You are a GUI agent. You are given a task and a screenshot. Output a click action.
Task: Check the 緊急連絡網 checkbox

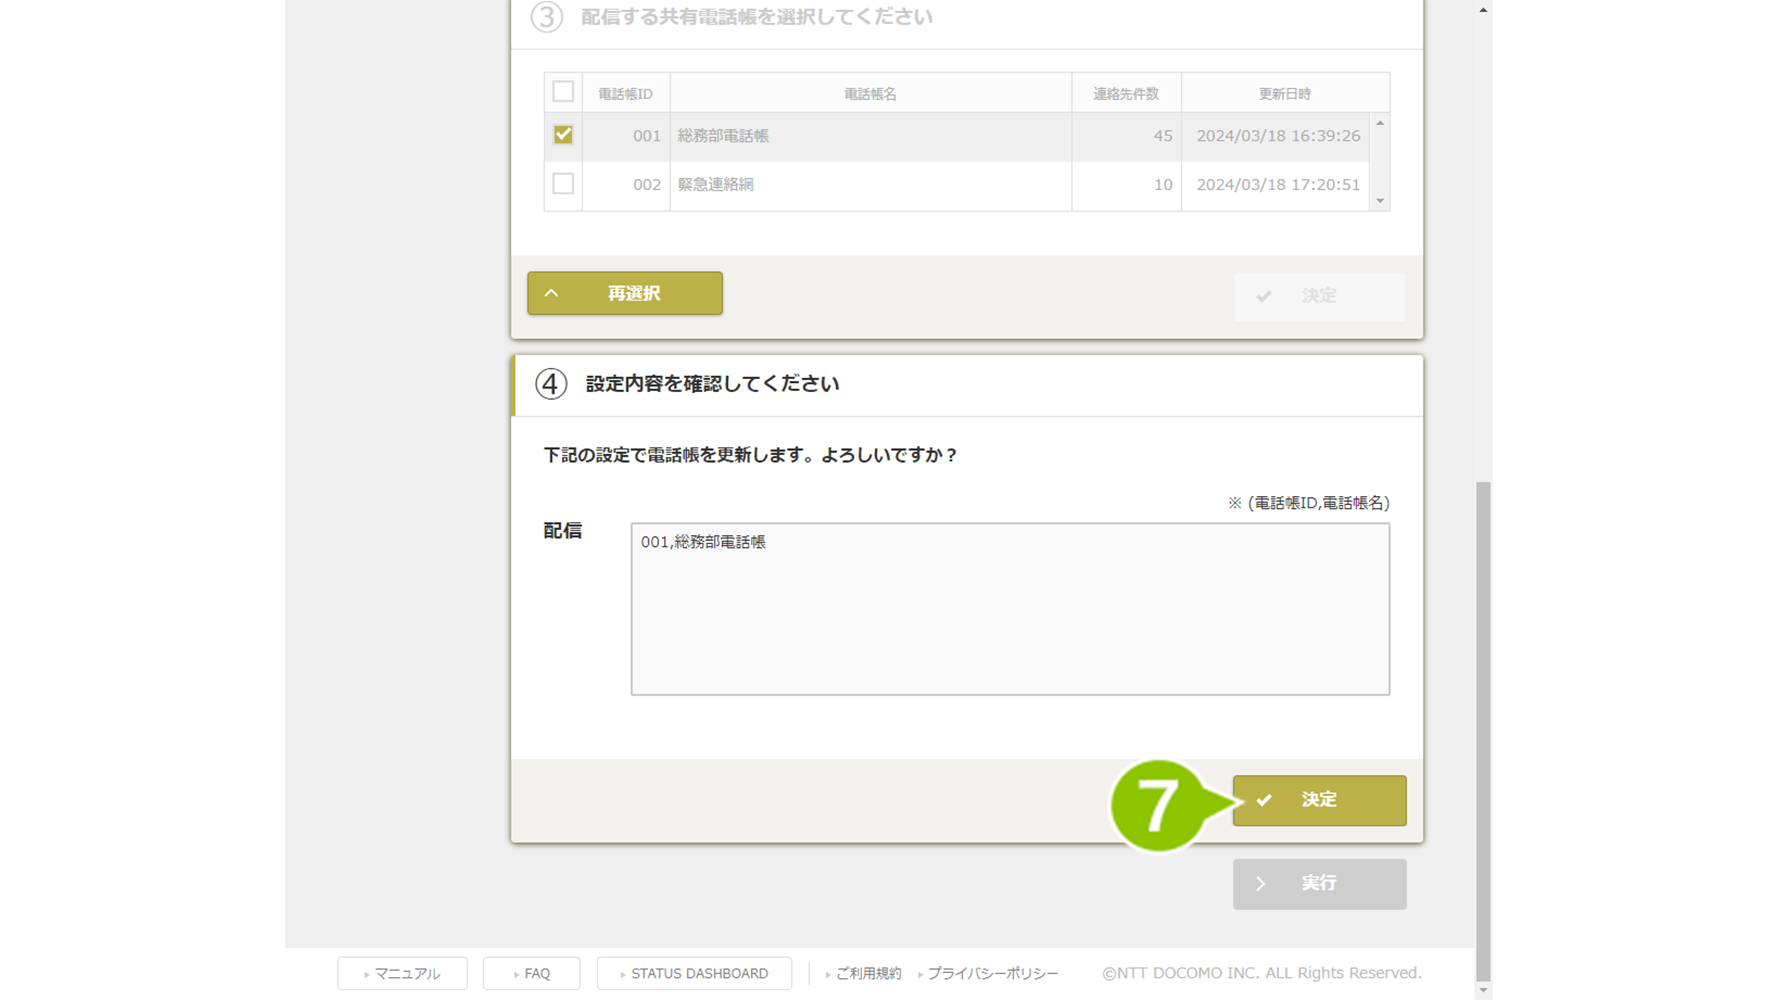563,184
